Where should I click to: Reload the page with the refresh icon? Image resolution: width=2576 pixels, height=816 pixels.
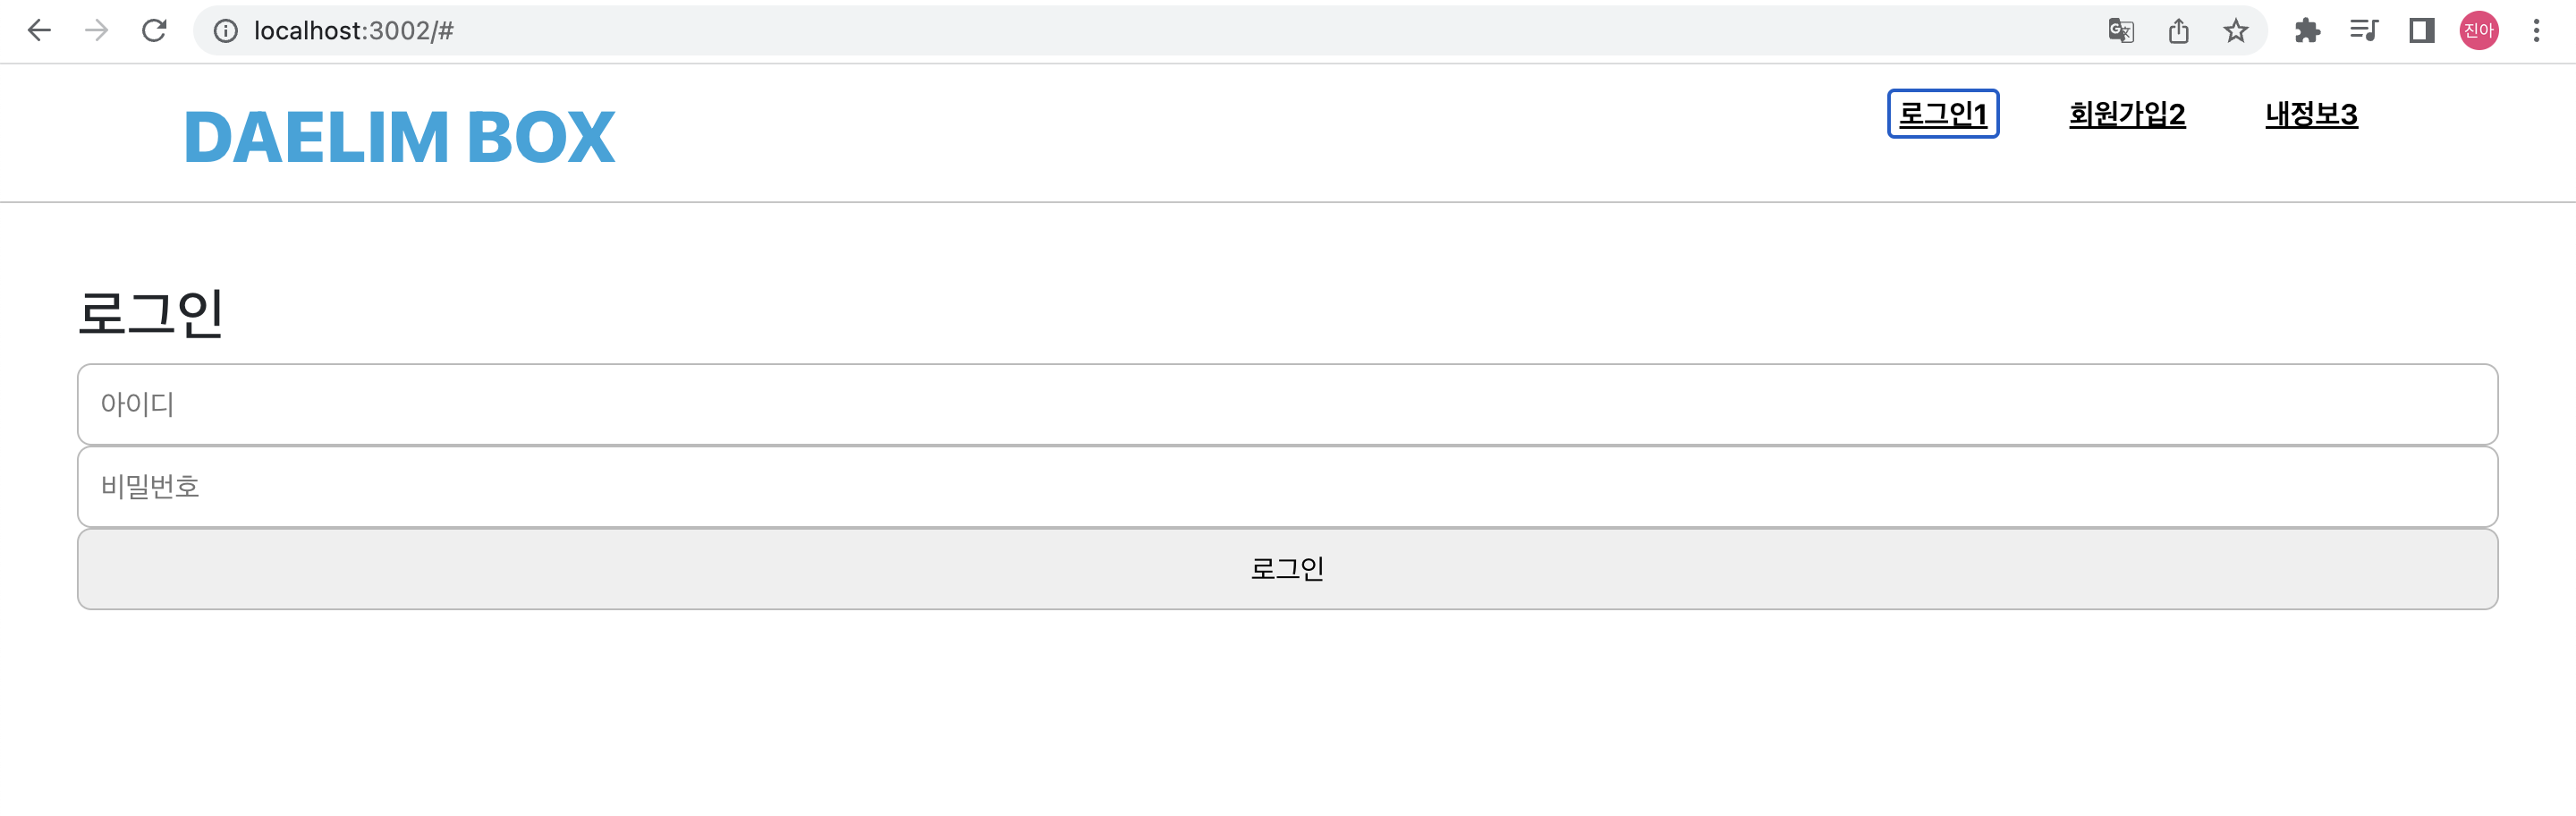pyautogui.click(x=154, y=31)
